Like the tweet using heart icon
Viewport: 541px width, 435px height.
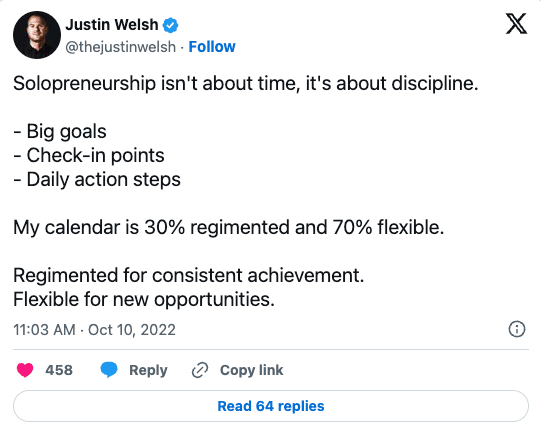[25, 370]
